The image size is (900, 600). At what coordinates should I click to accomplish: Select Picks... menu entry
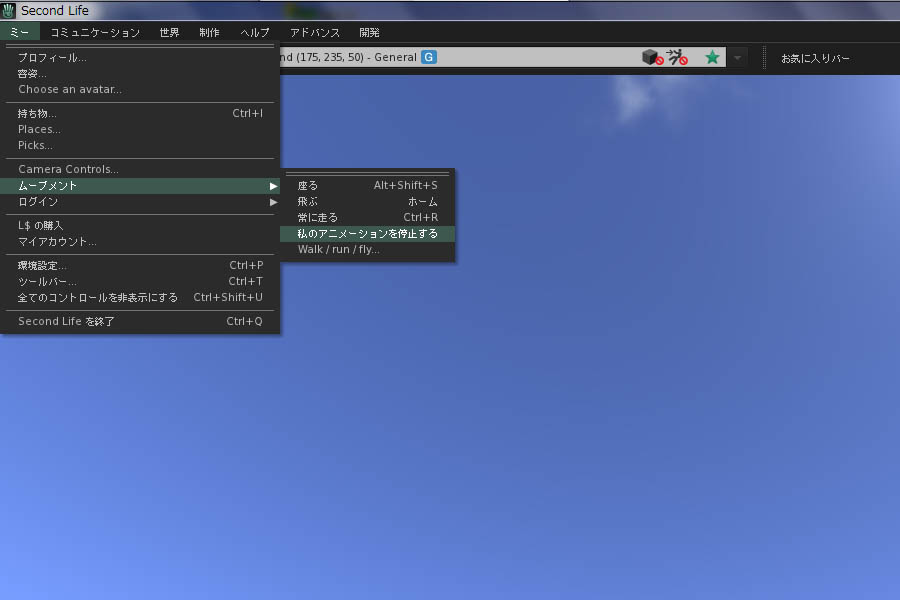click(140, 146)
